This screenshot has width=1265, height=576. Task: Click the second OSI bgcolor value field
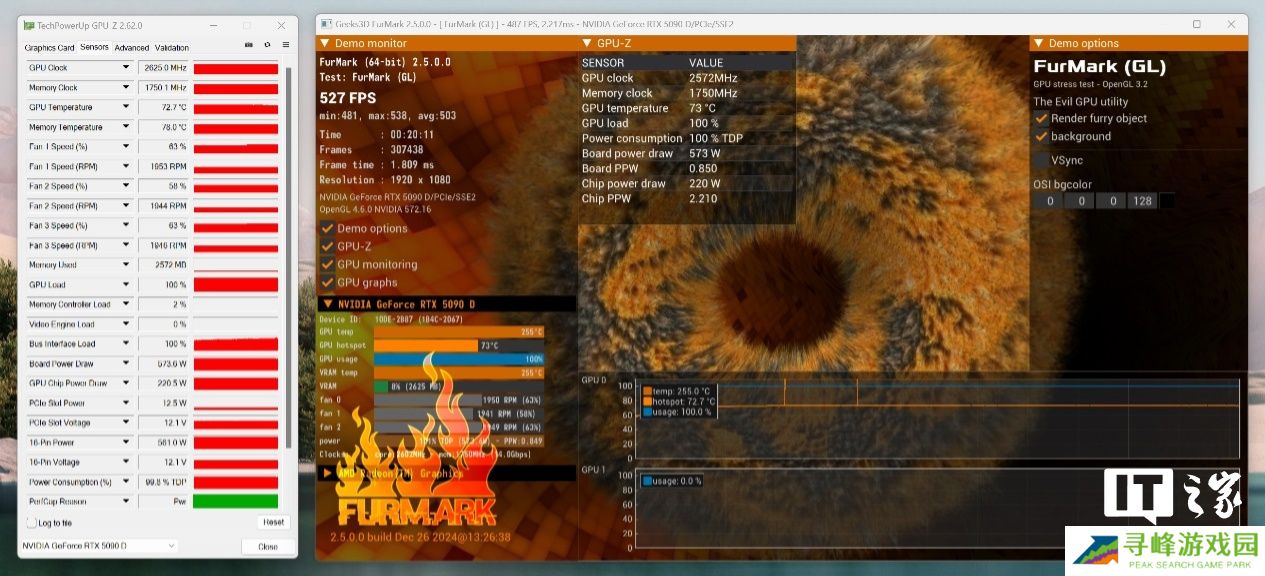click(1080, 201)
